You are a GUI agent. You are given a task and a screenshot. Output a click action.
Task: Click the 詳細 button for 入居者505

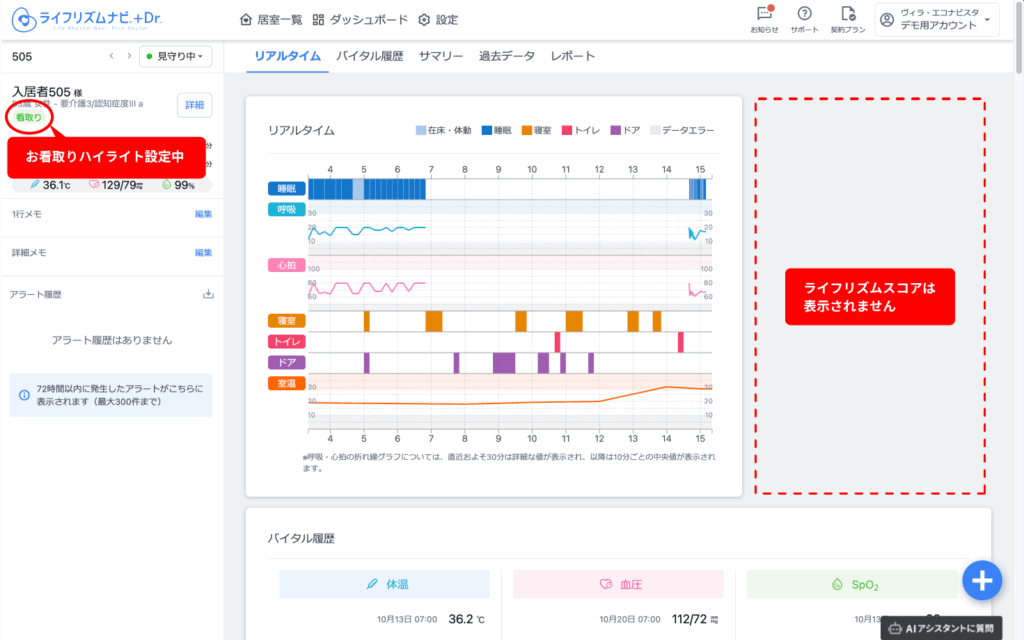[x=194, y=105]
